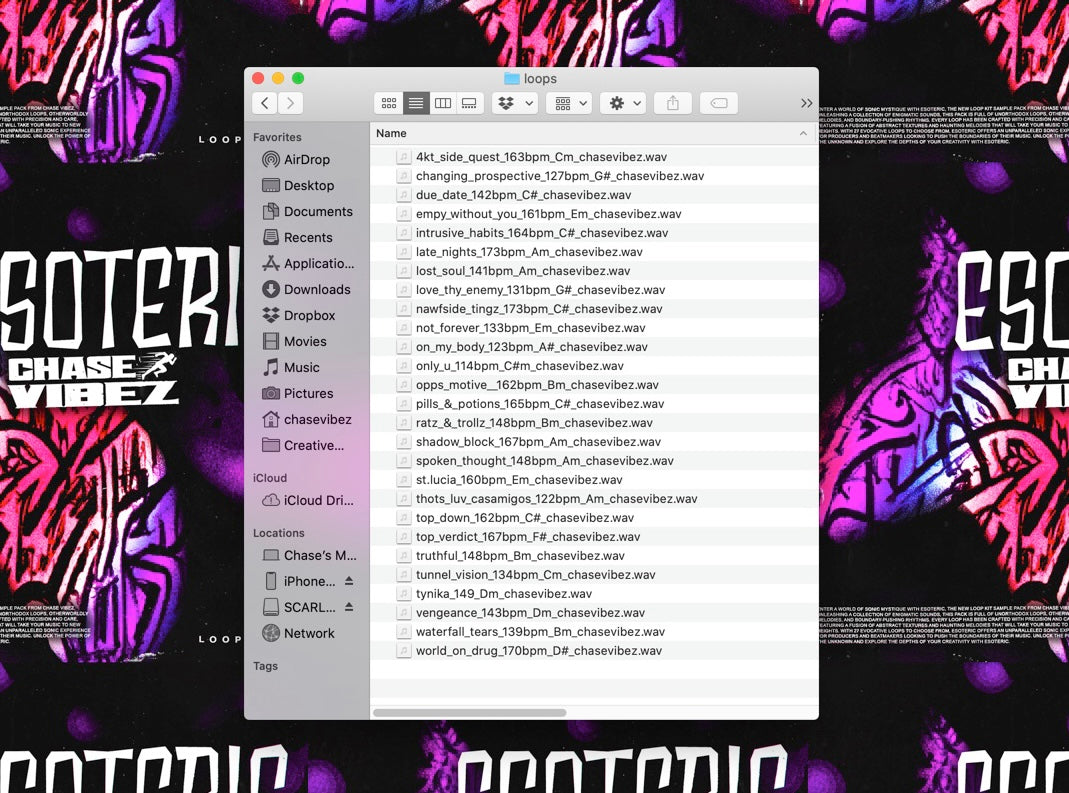Open the gear action menu
The width and height of the screenshot is (1069, 793).
tap(624, 104)
